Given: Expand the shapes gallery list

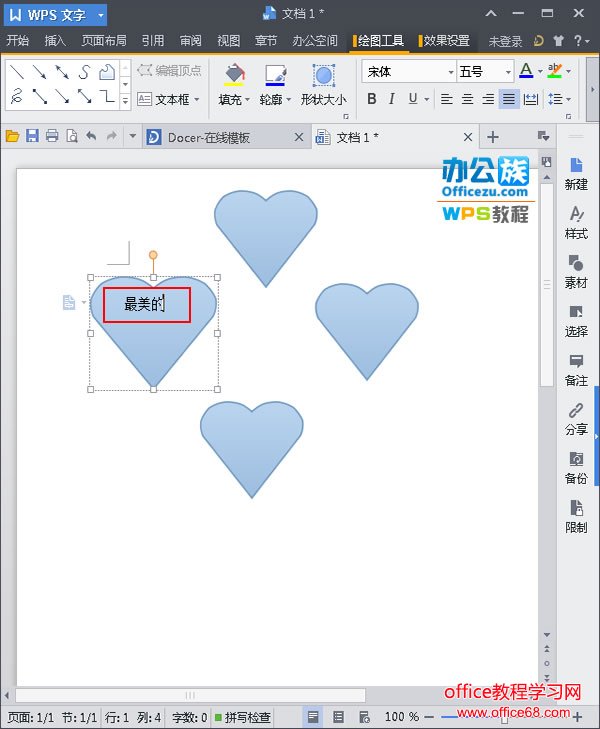Looking at the screenshot, I should click(x=125, y=100).
